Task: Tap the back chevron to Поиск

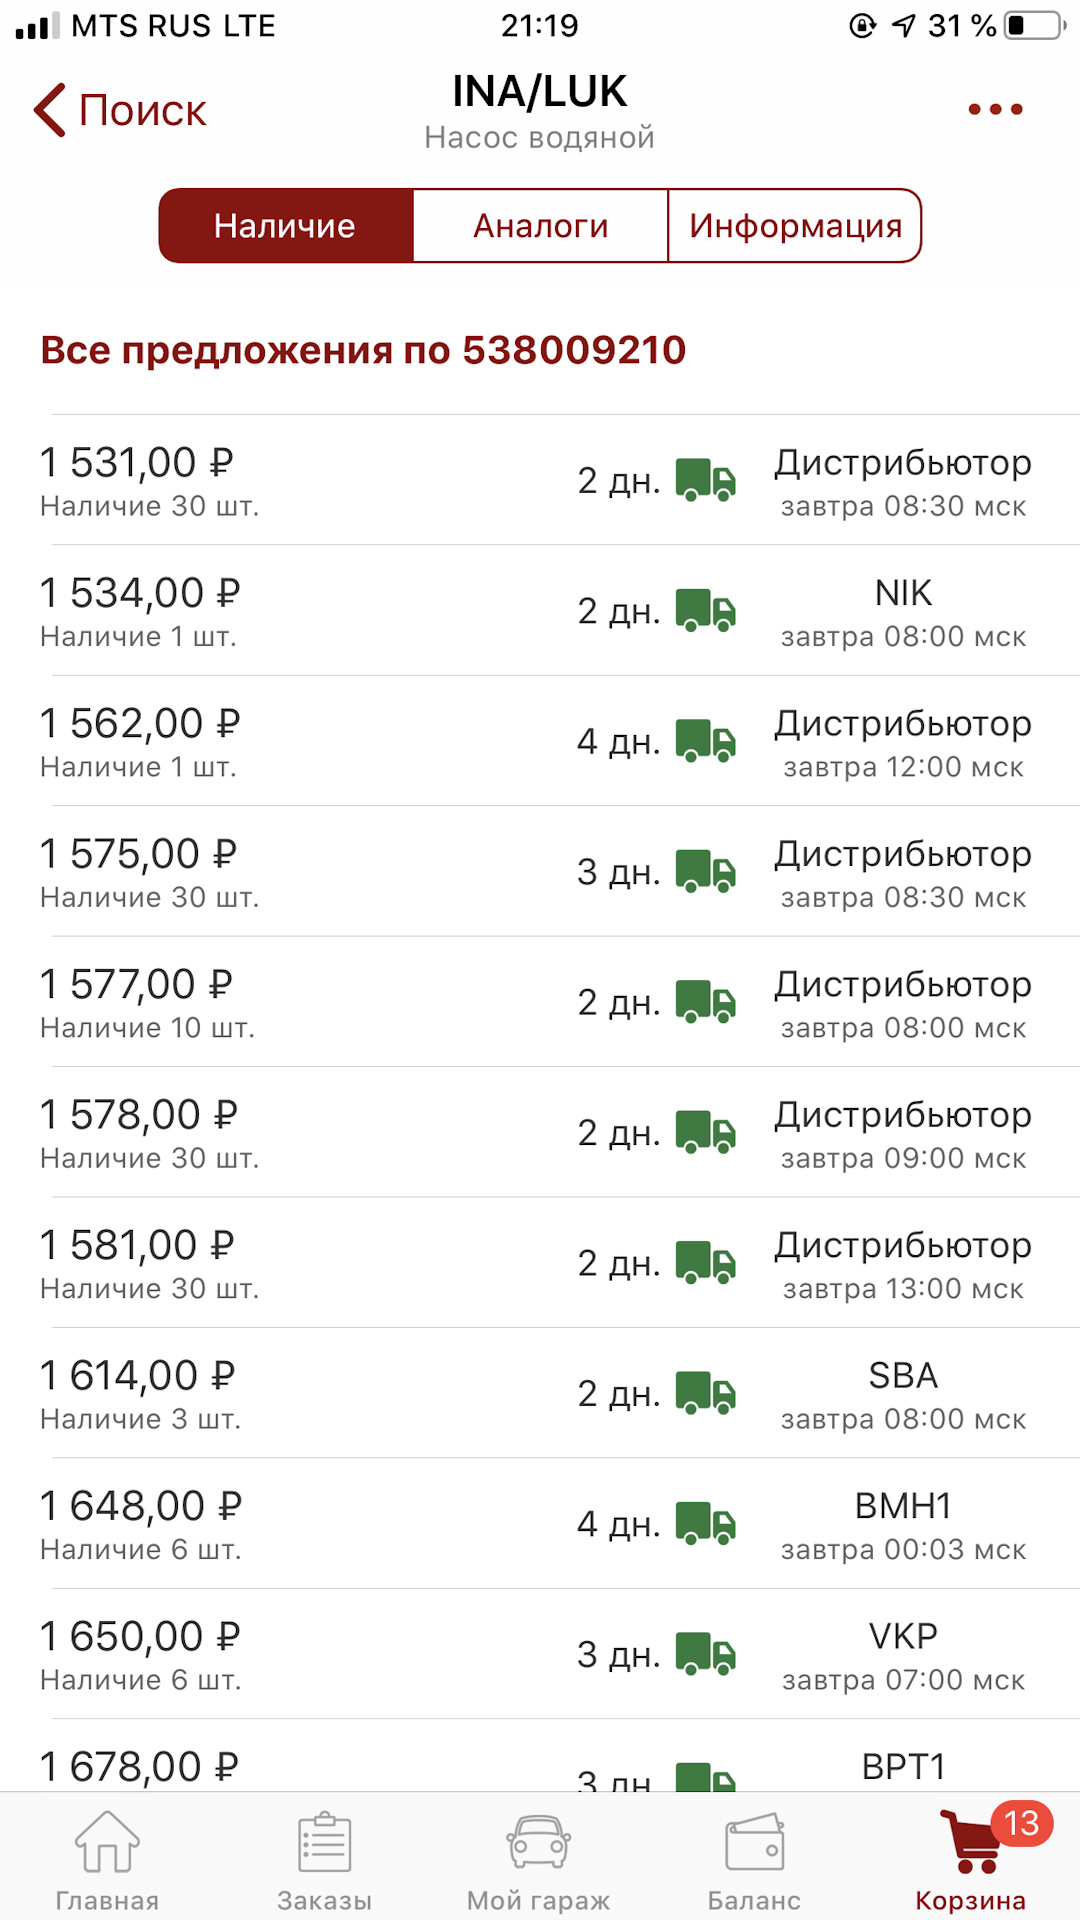Action: click(50, 110)
